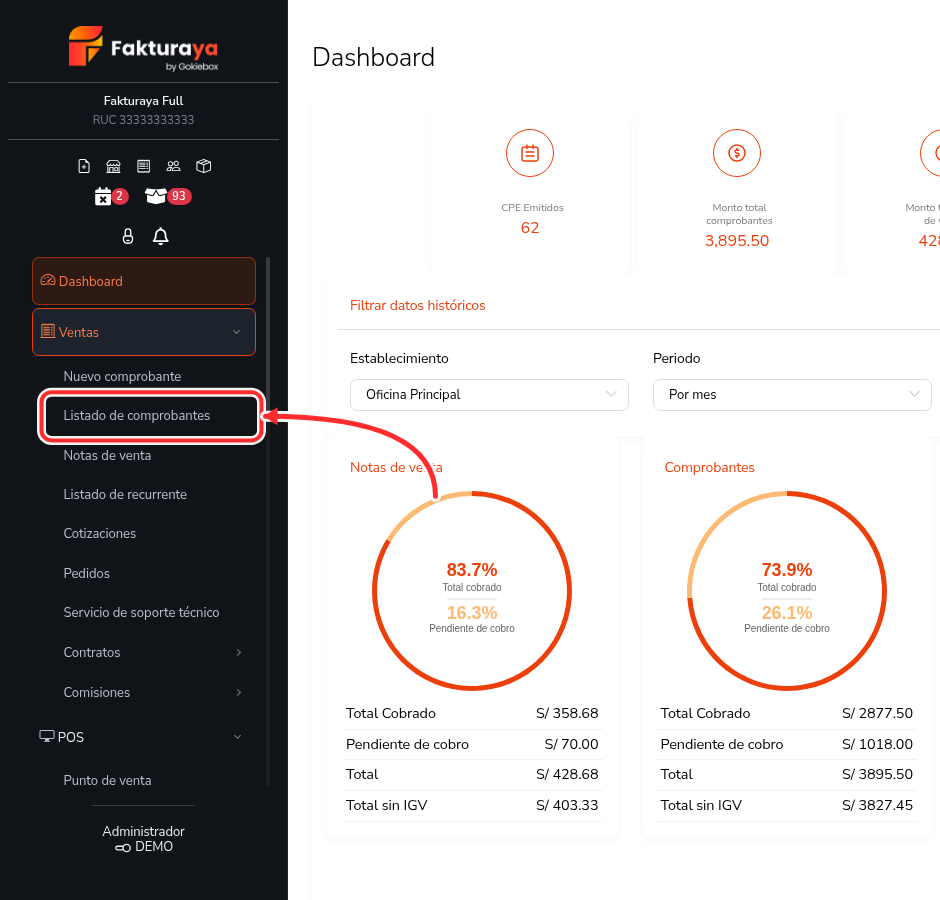
Task: Click the S/ 2877.50 Total Cobrado amount
Action: (877, 714)
